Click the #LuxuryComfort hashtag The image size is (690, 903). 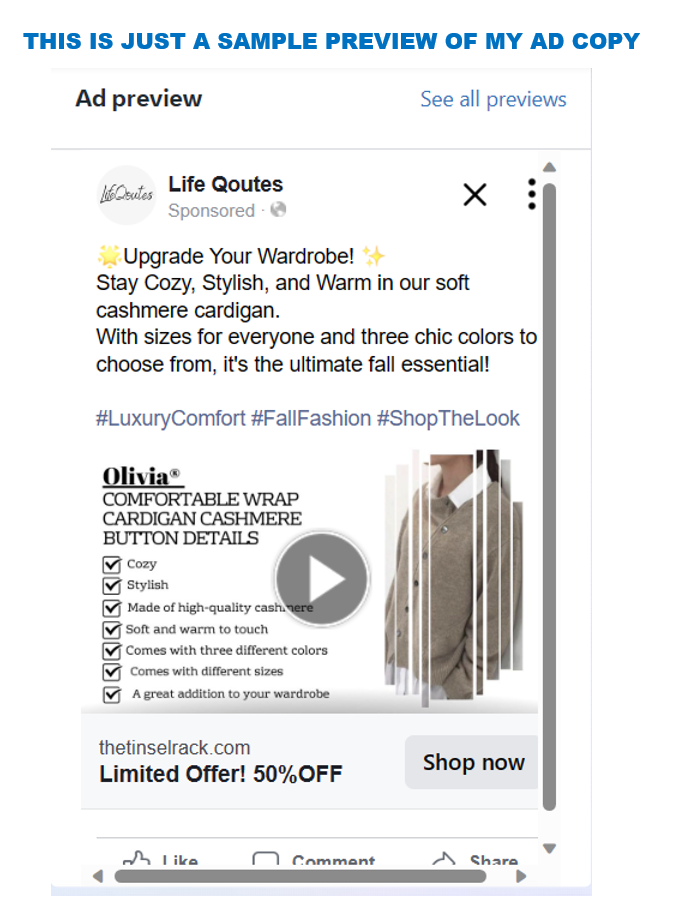coord(170,418)
